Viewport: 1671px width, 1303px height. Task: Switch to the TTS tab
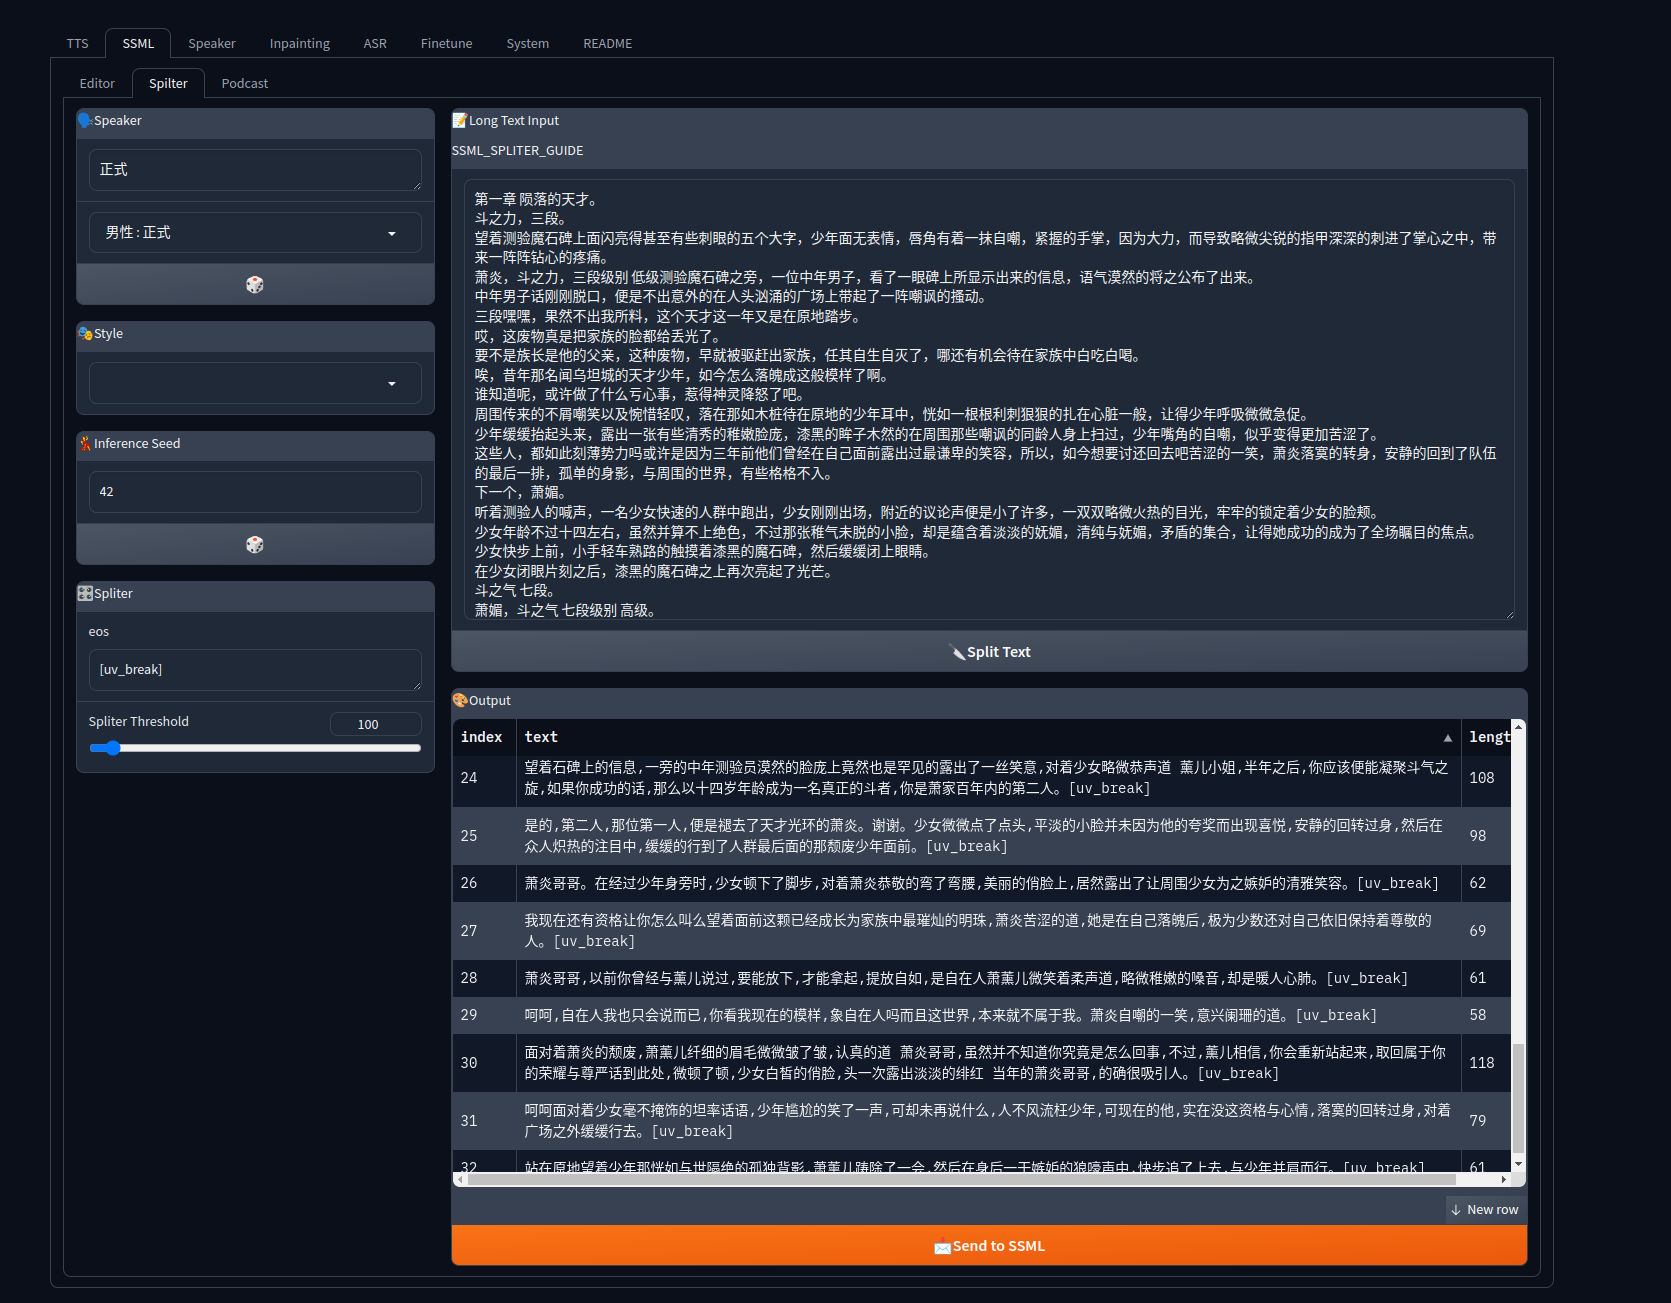[78, 43]
